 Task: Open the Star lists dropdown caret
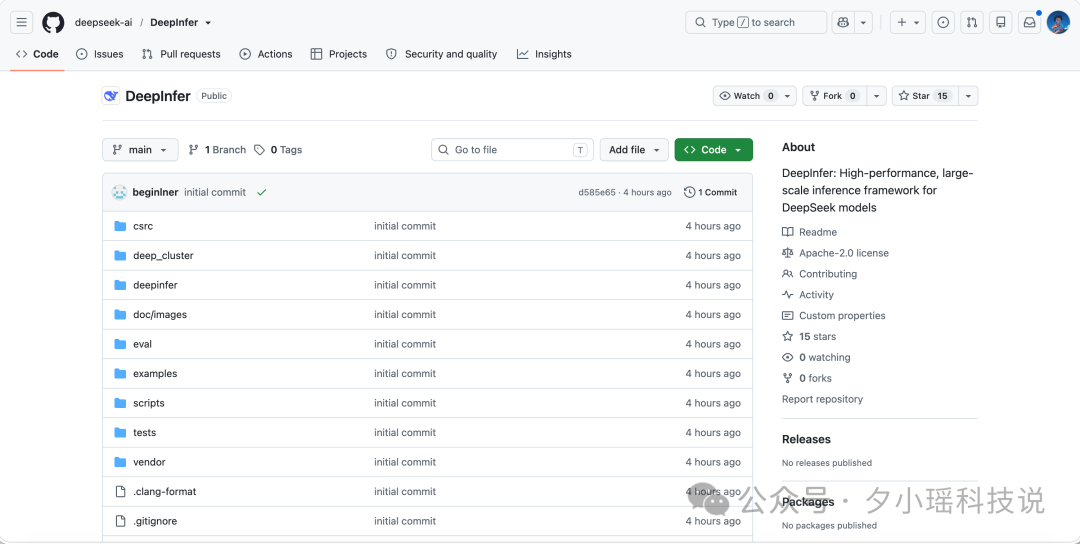pyautogui.click(x=968, y=96)
